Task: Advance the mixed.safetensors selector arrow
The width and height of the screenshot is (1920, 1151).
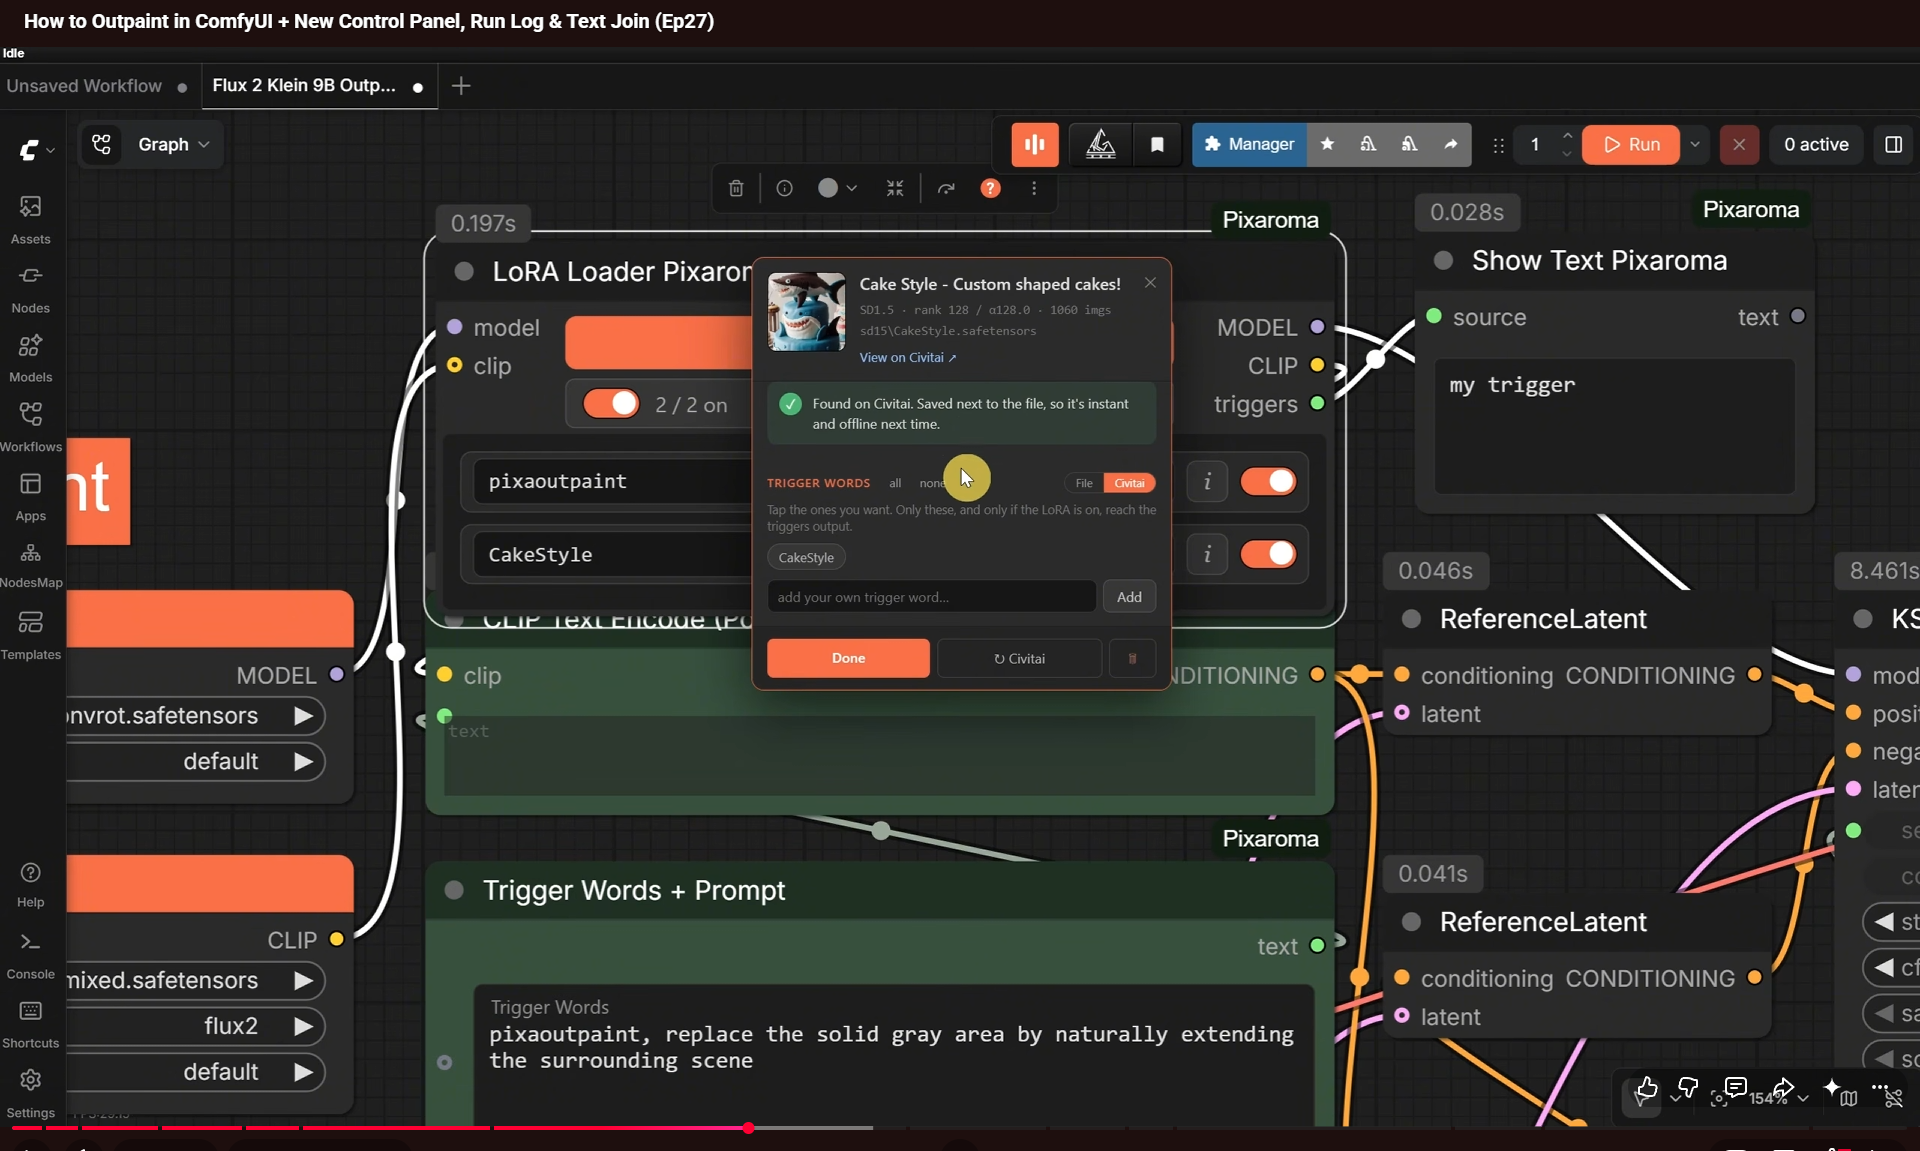Action: 304,980
